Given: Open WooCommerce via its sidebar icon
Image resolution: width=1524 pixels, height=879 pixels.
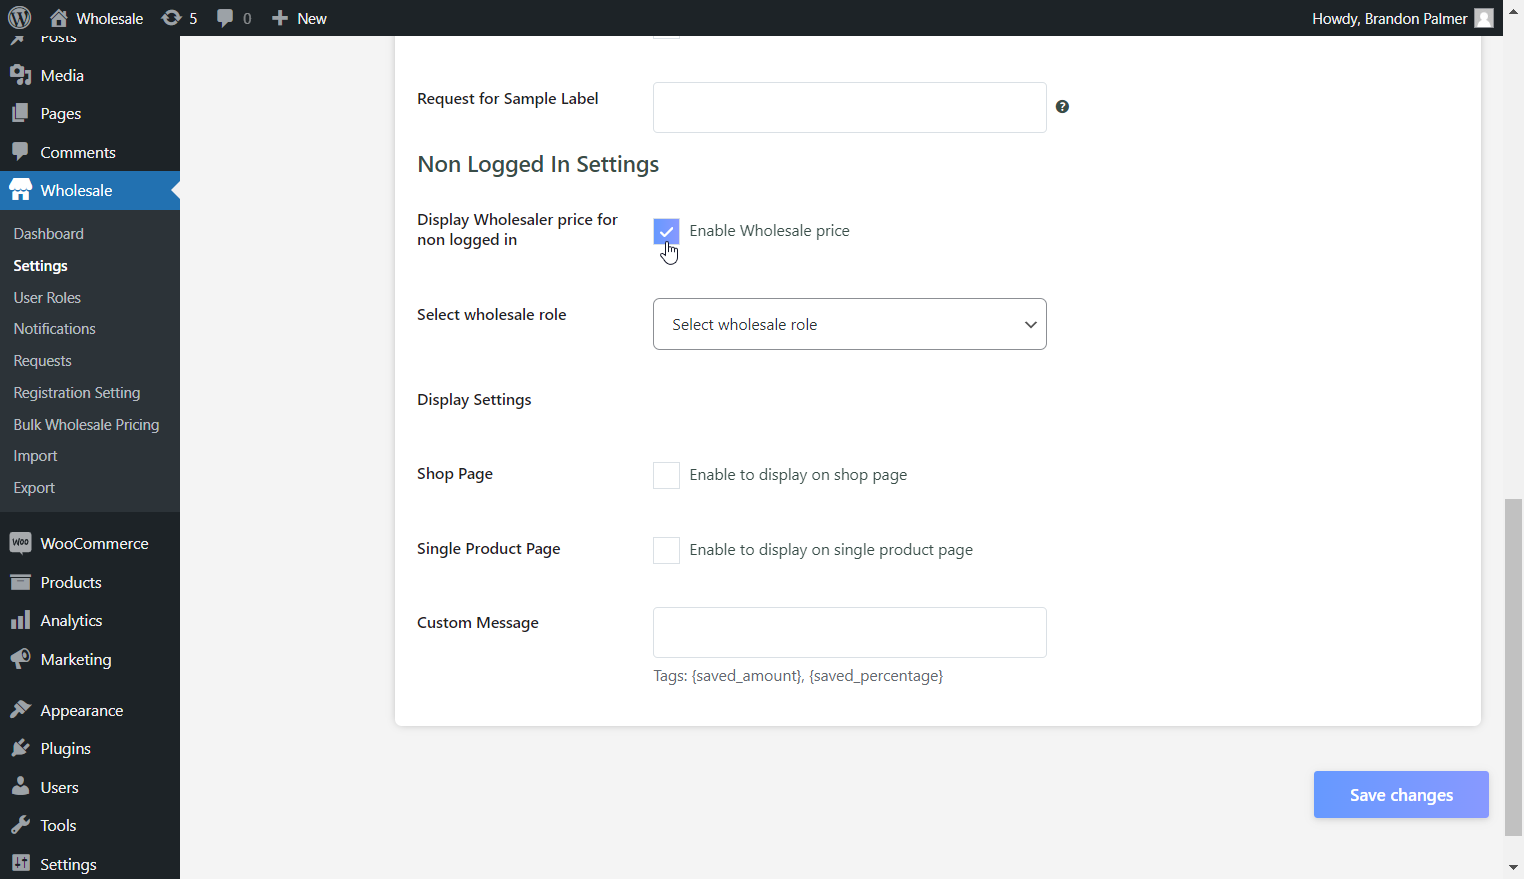Looking at the screenshot, I should pyautogui.click(x=21, y=542).
